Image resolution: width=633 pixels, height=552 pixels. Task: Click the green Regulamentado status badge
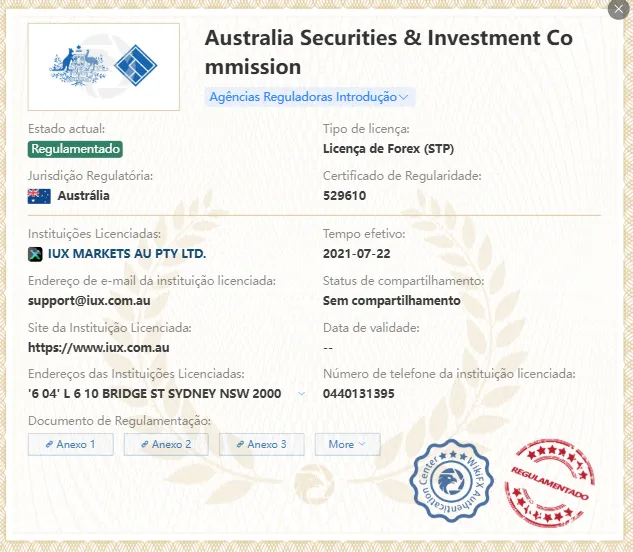click(x=75, y=149)
